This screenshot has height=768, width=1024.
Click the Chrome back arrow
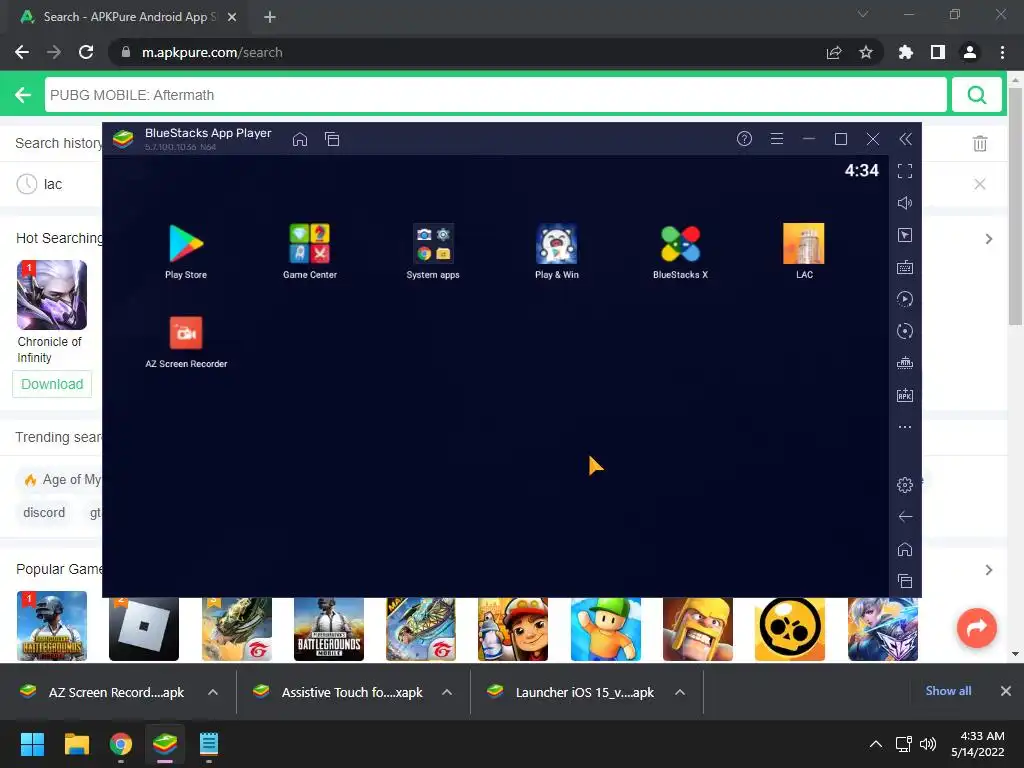(22, 52)
